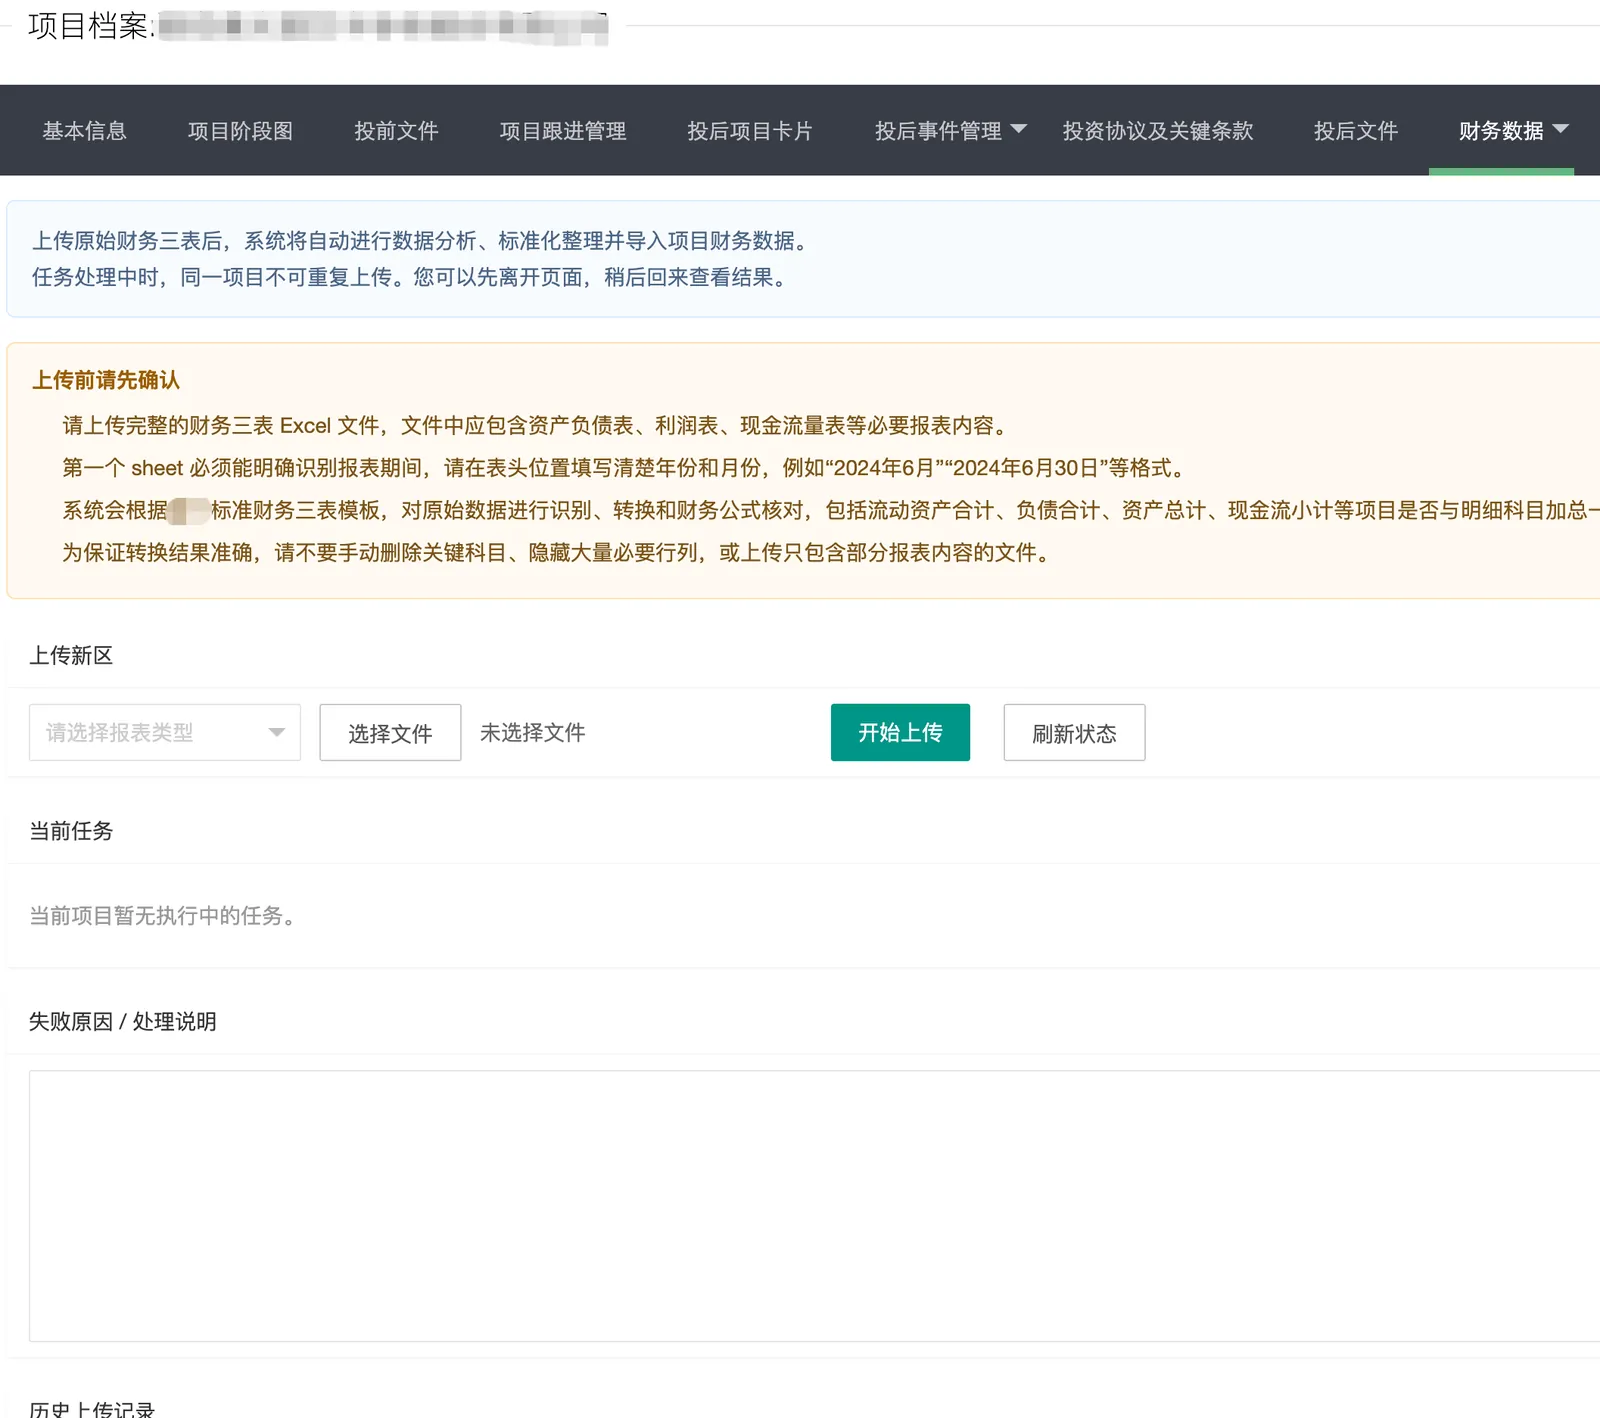Screen dimensions: 1600x1418
Task: Click the 未选择文件 status text
Action: point(533,733)
